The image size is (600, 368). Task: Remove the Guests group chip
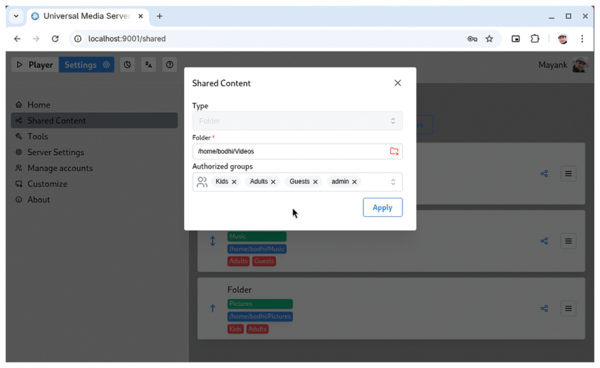(315, 182)
